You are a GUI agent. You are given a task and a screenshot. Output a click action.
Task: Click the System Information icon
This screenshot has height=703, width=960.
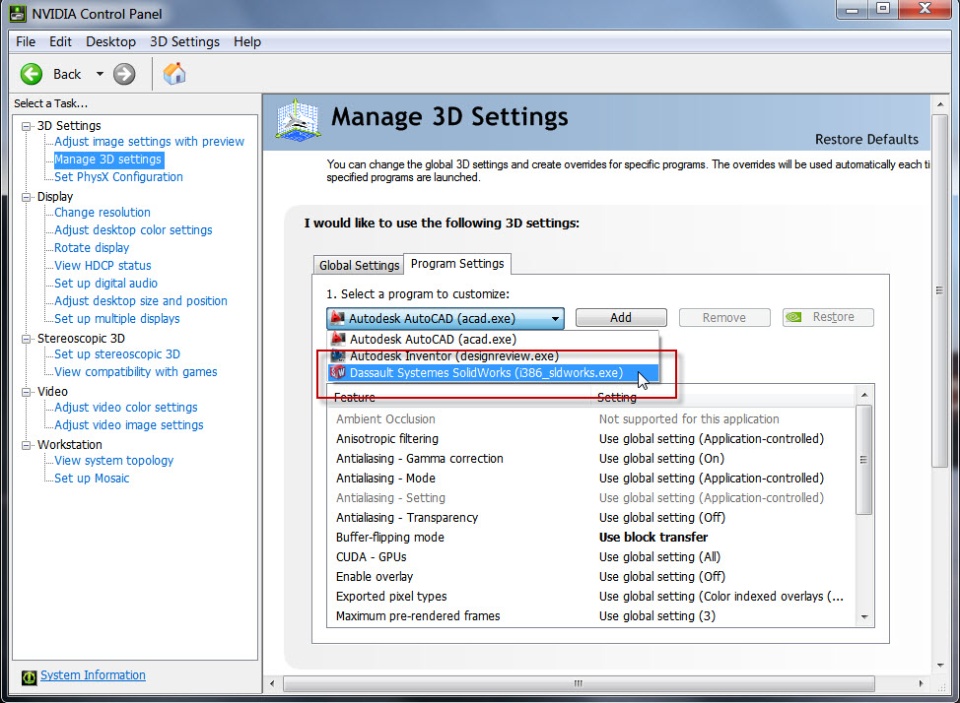[x=29, y=677]
